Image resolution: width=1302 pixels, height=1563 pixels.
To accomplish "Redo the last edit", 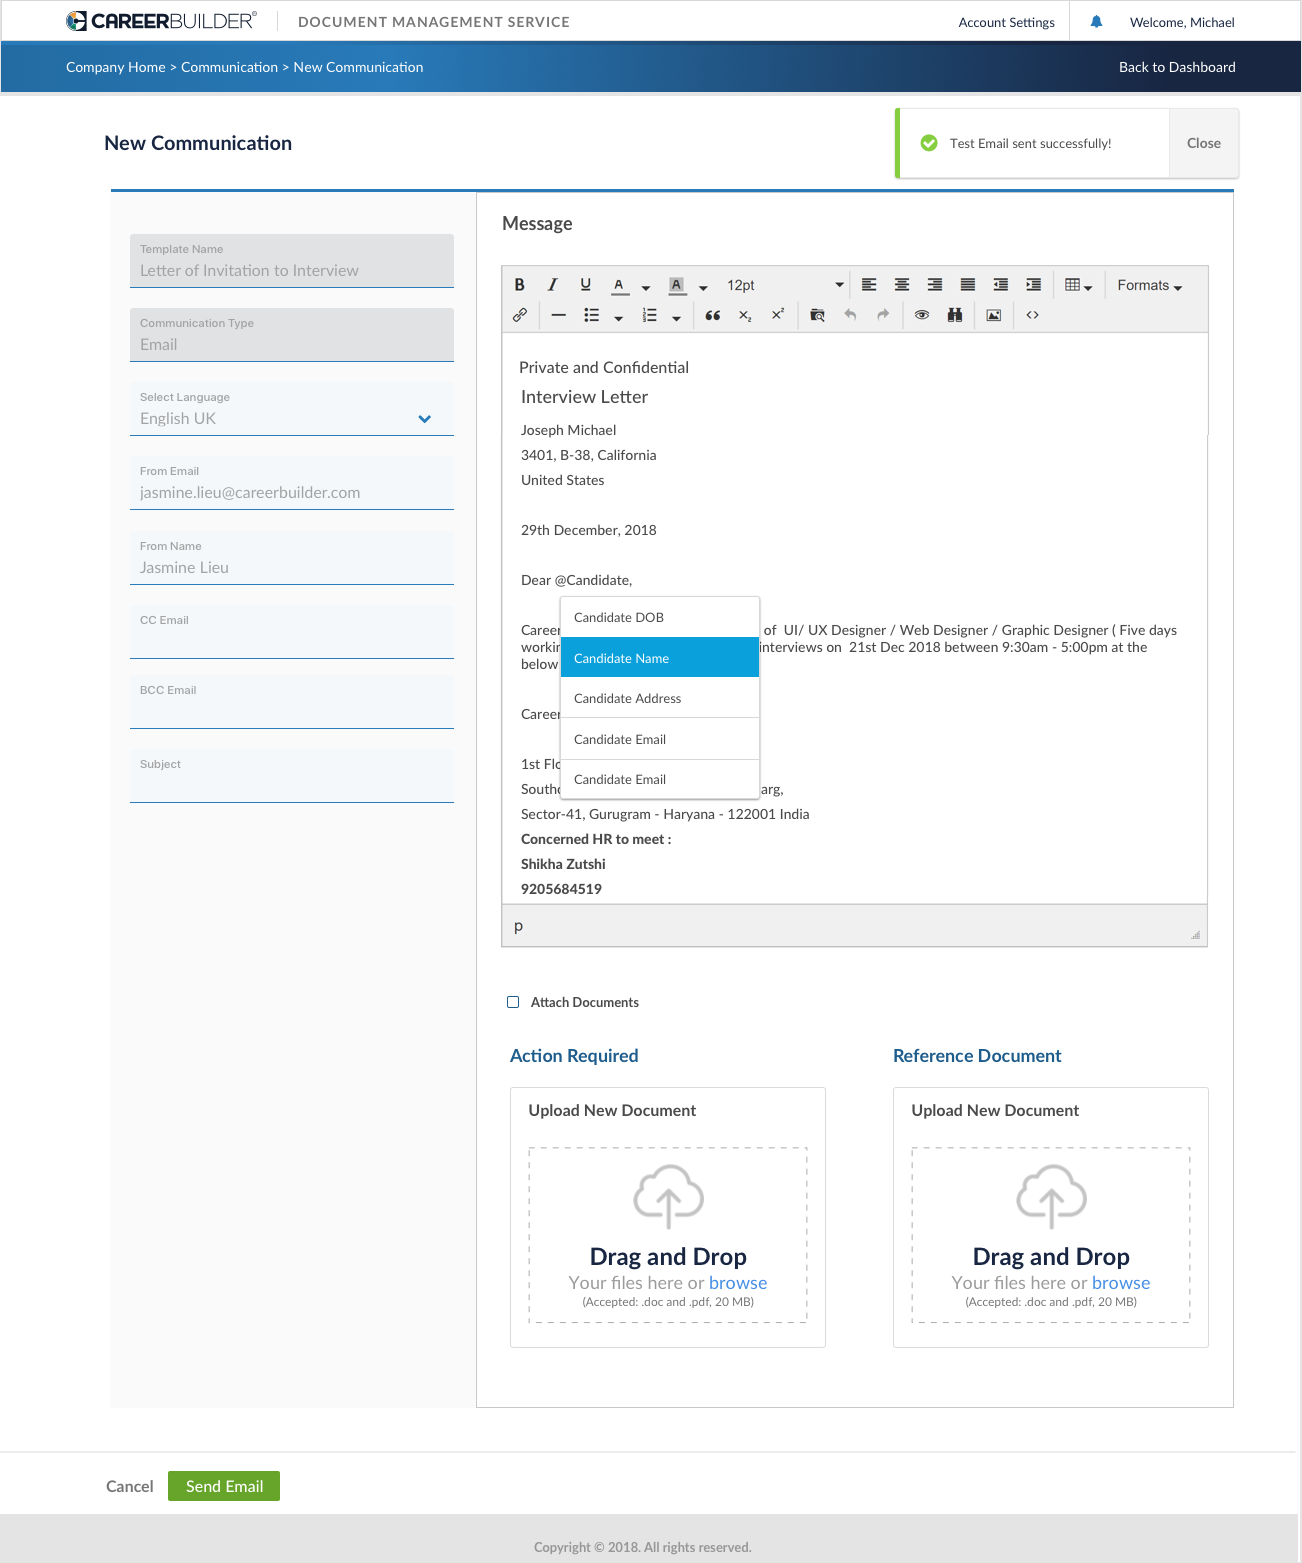I will [883, 315].
